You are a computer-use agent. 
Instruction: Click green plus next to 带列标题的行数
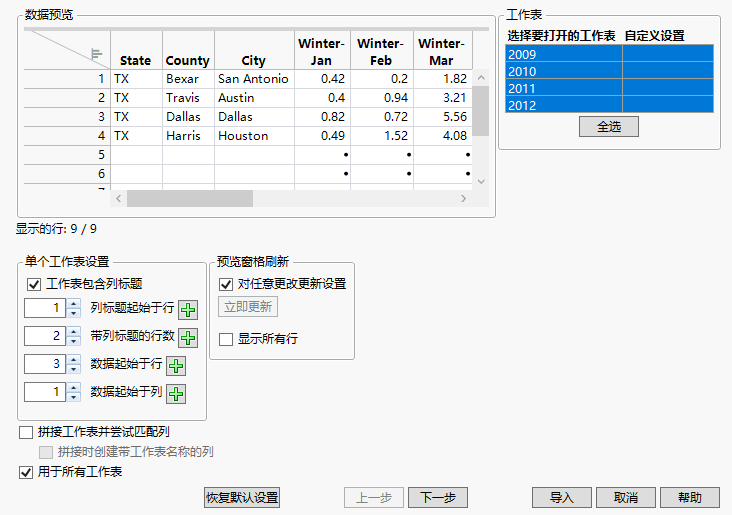(188, 338)
